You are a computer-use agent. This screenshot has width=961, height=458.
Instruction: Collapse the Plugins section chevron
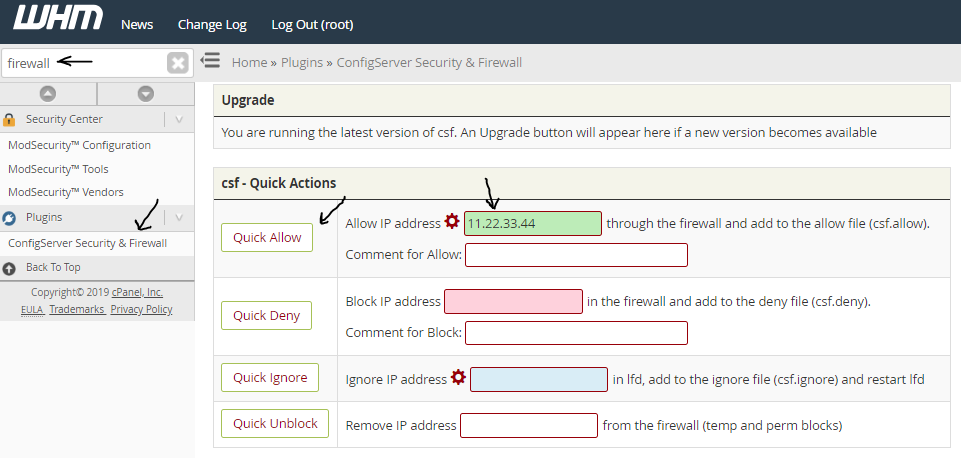coord(179,217)
